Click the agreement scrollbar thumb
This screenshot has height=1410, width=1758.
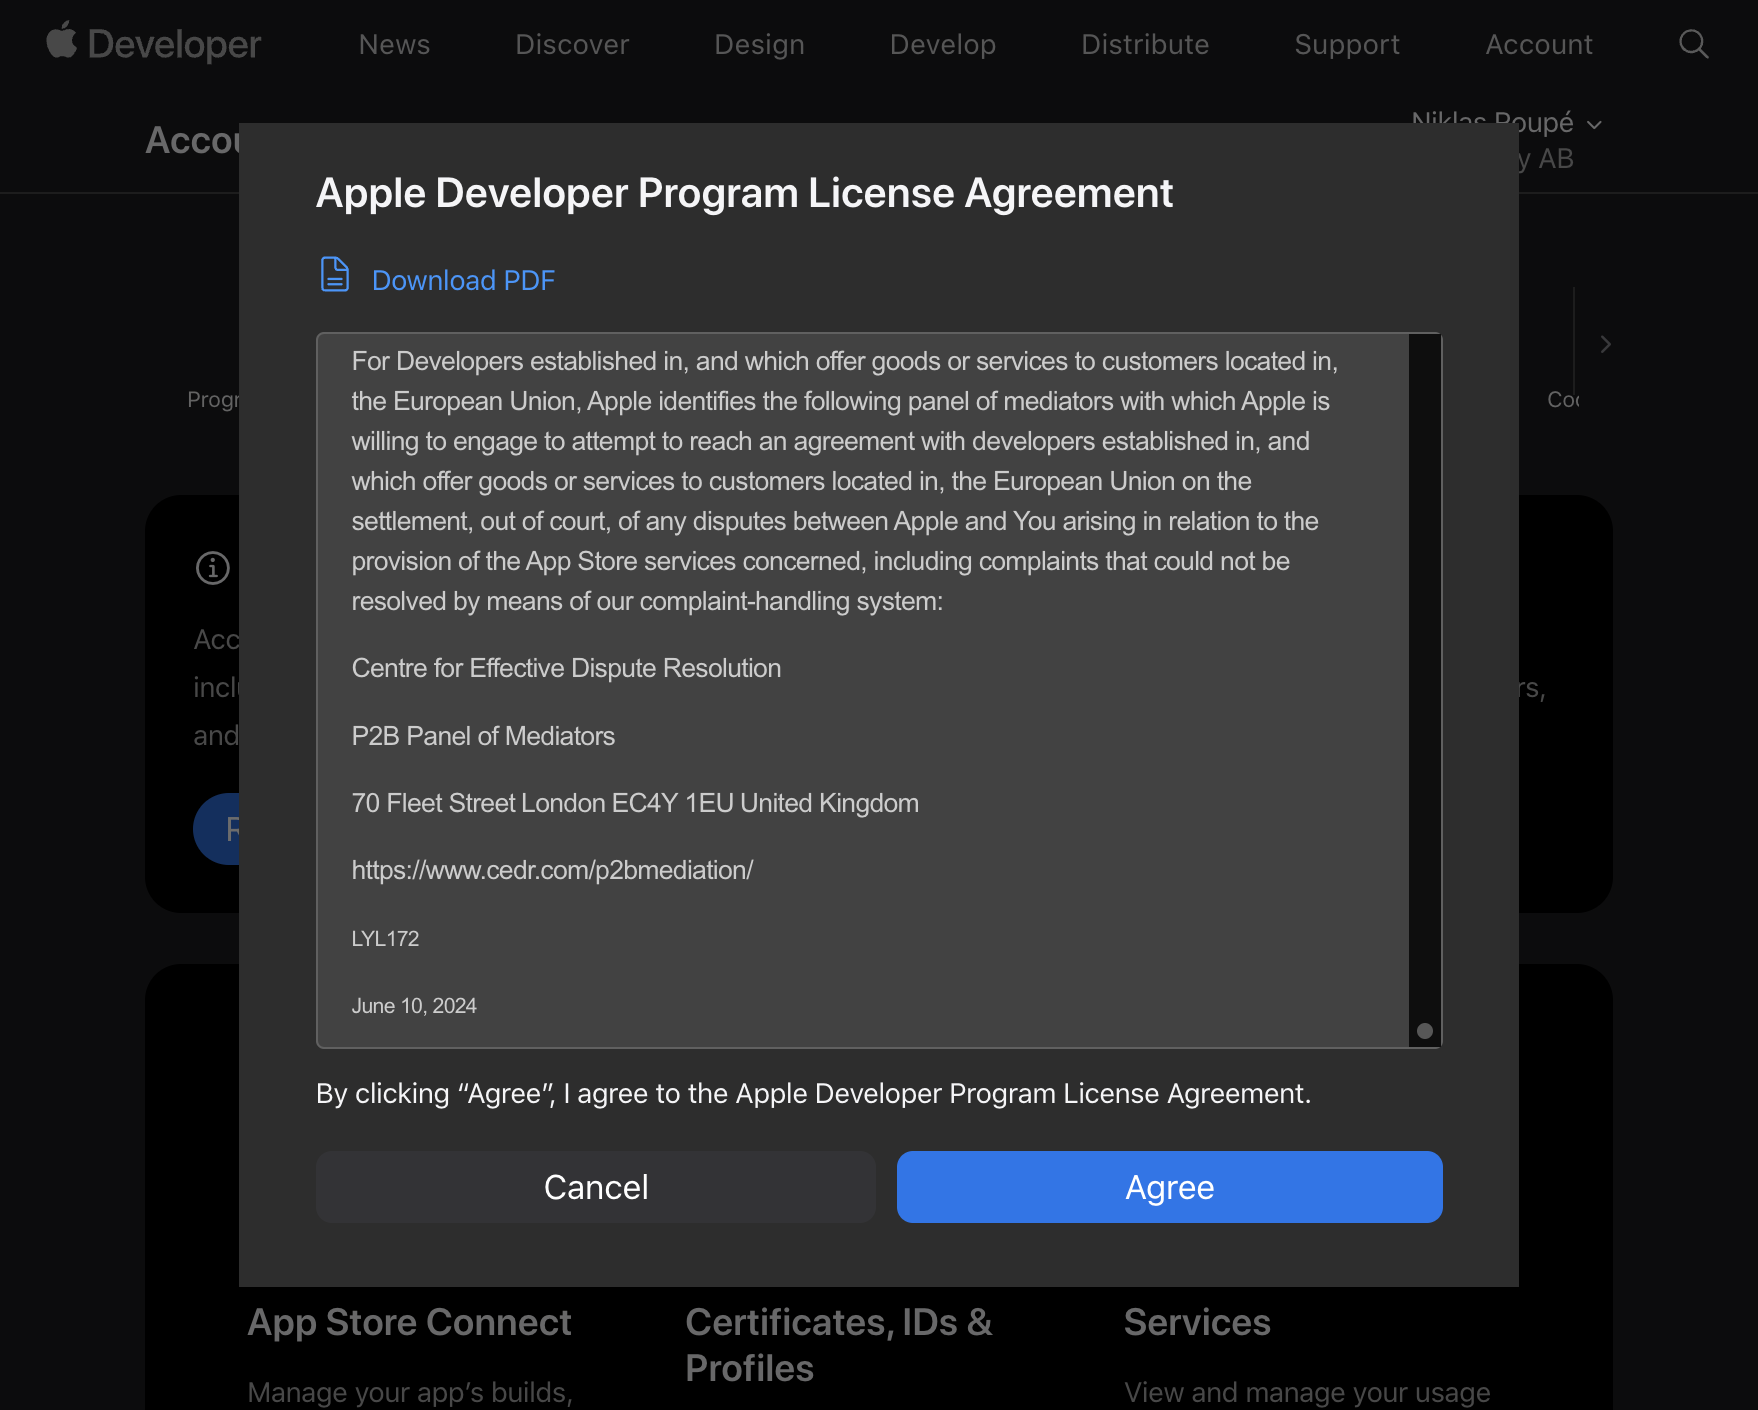click(1425, 1031)
